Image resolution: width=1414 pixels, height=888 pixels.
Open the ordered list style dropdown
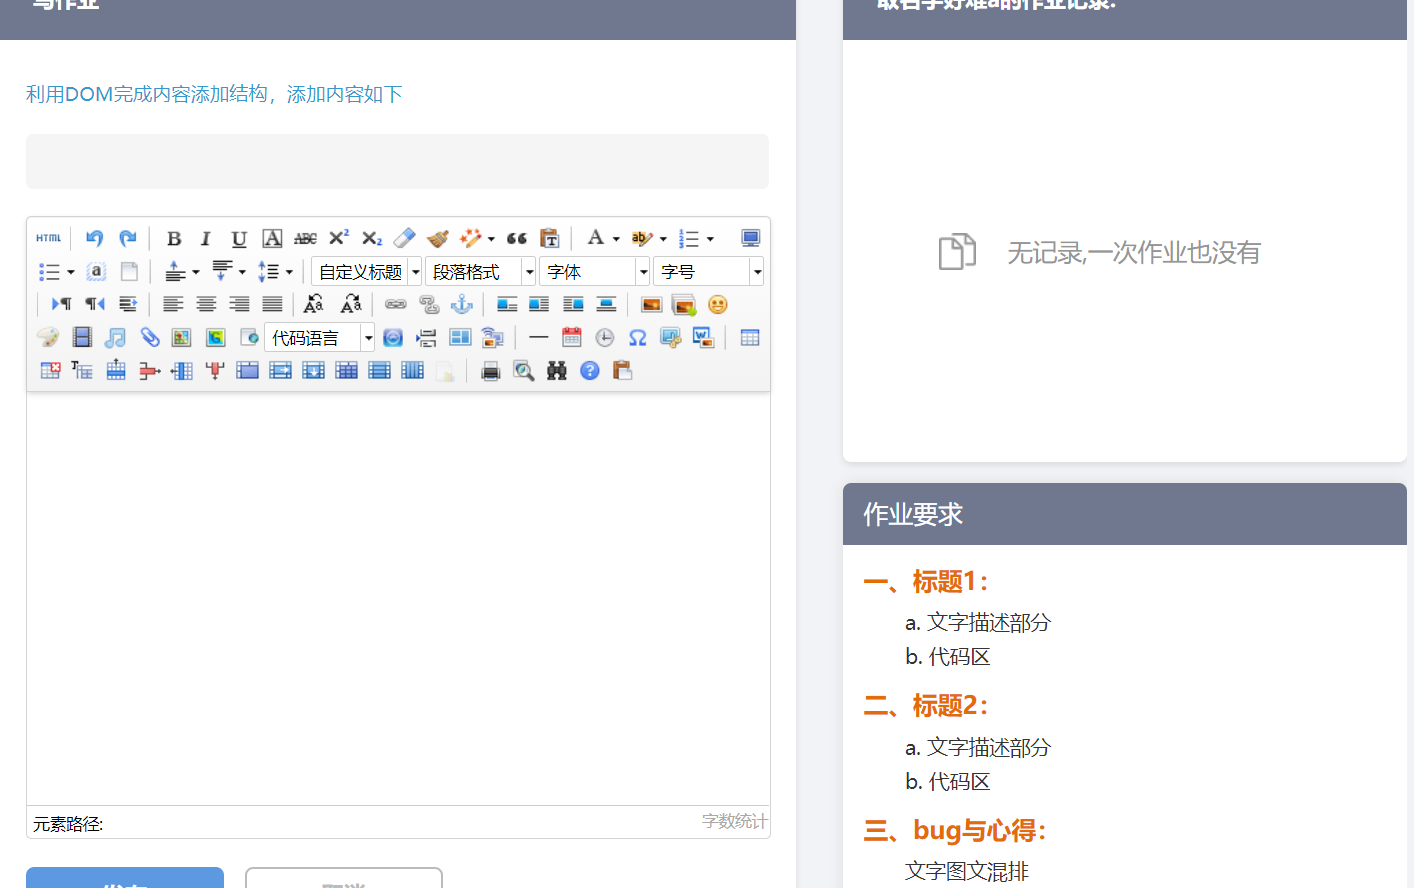point(710,239)
